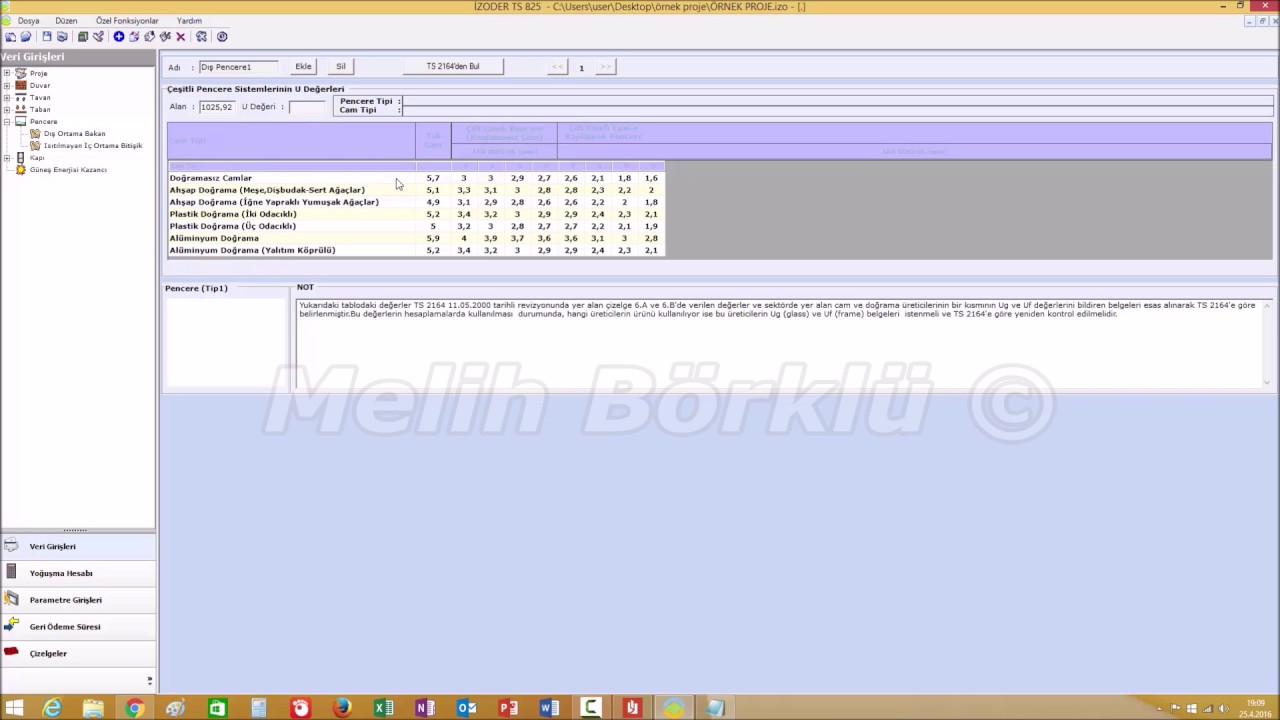Click the floppy disk save icon
Image resolution: width=1280 pixels, height=720 pixels.
47,37
